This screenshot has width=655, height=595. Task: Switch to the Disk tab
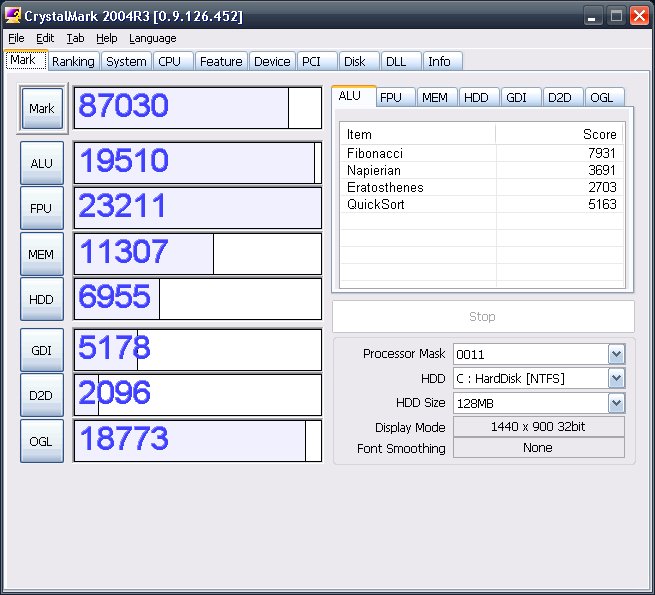point(359,61)
